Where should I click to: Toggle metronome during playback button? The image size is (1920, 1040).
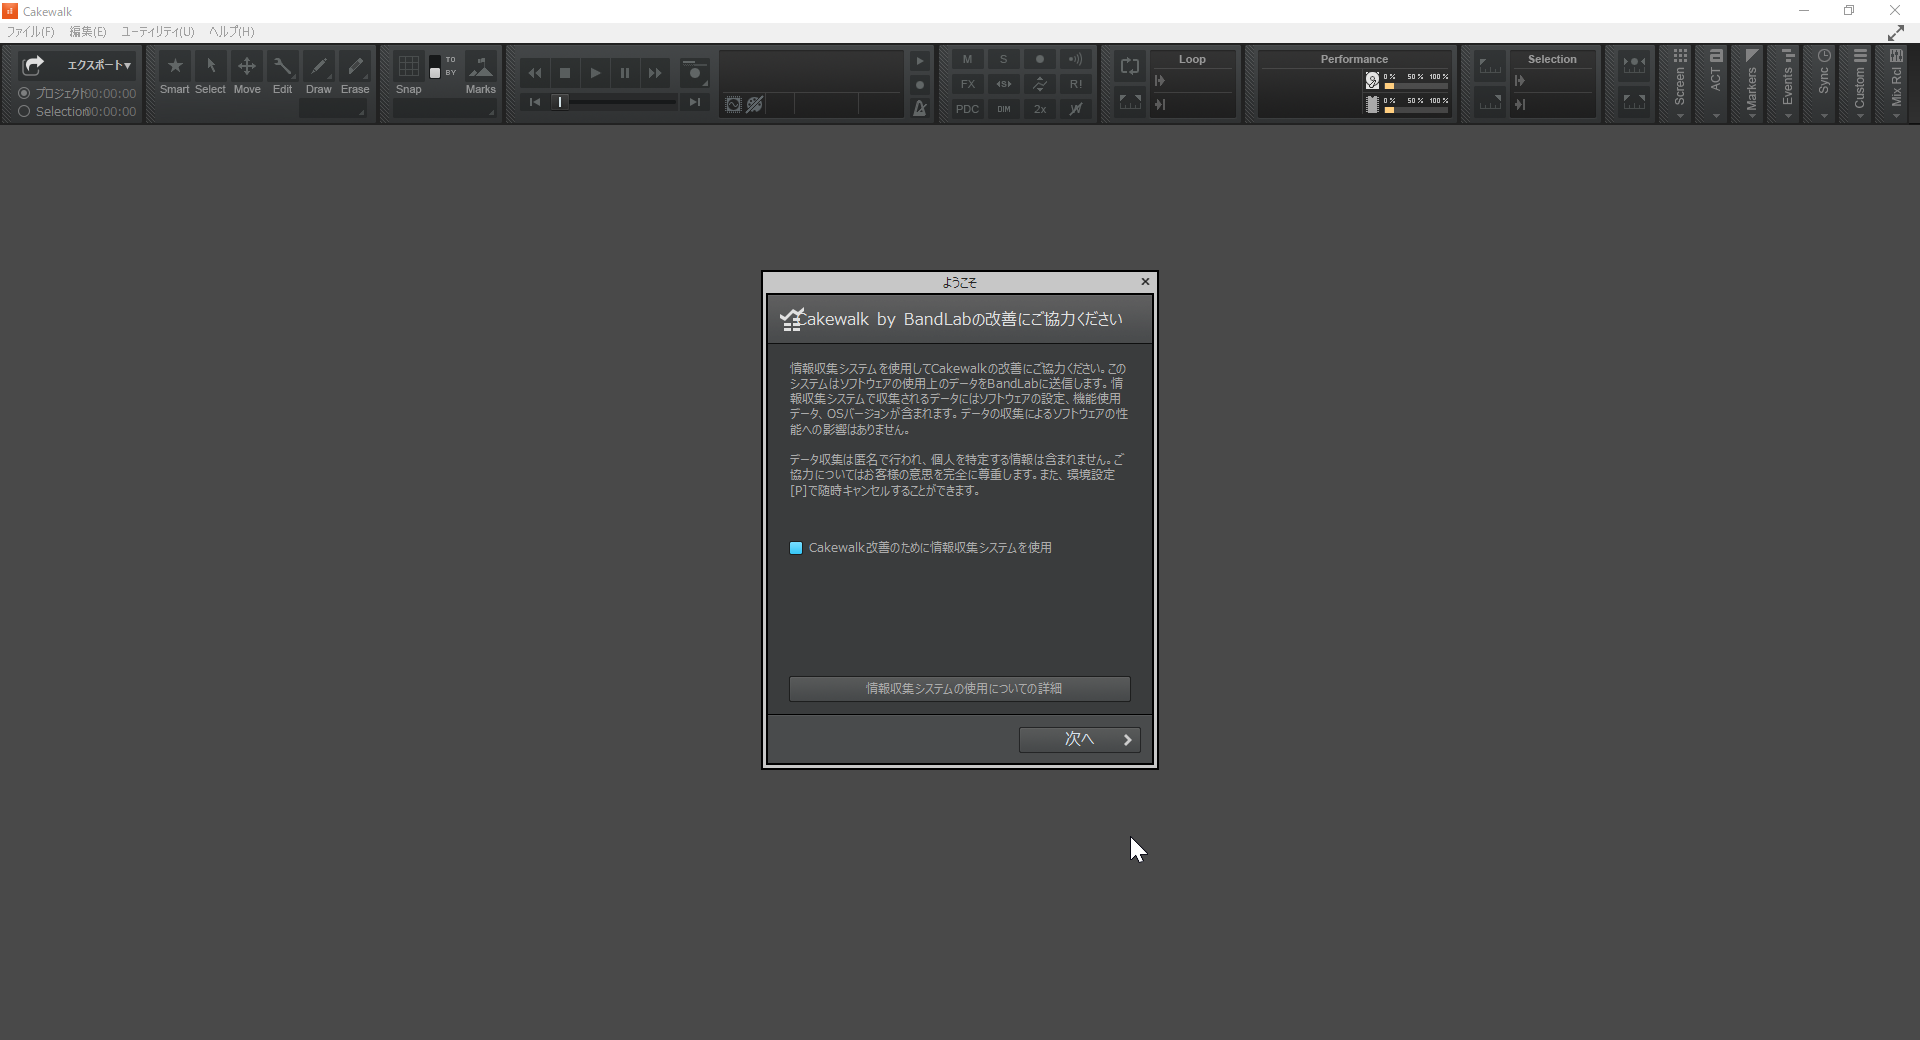click(920, 61)
